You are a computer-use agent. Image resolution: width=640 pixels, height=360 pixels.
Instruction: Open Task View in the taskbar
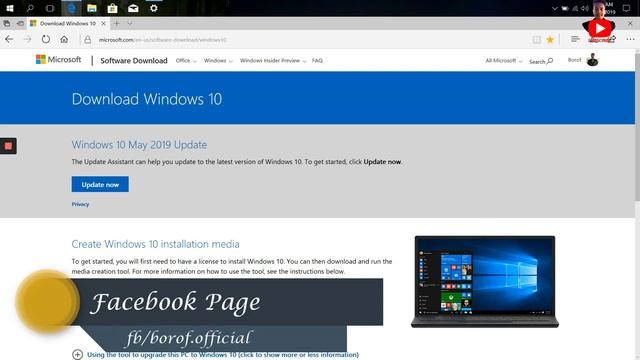pos(50,8)
